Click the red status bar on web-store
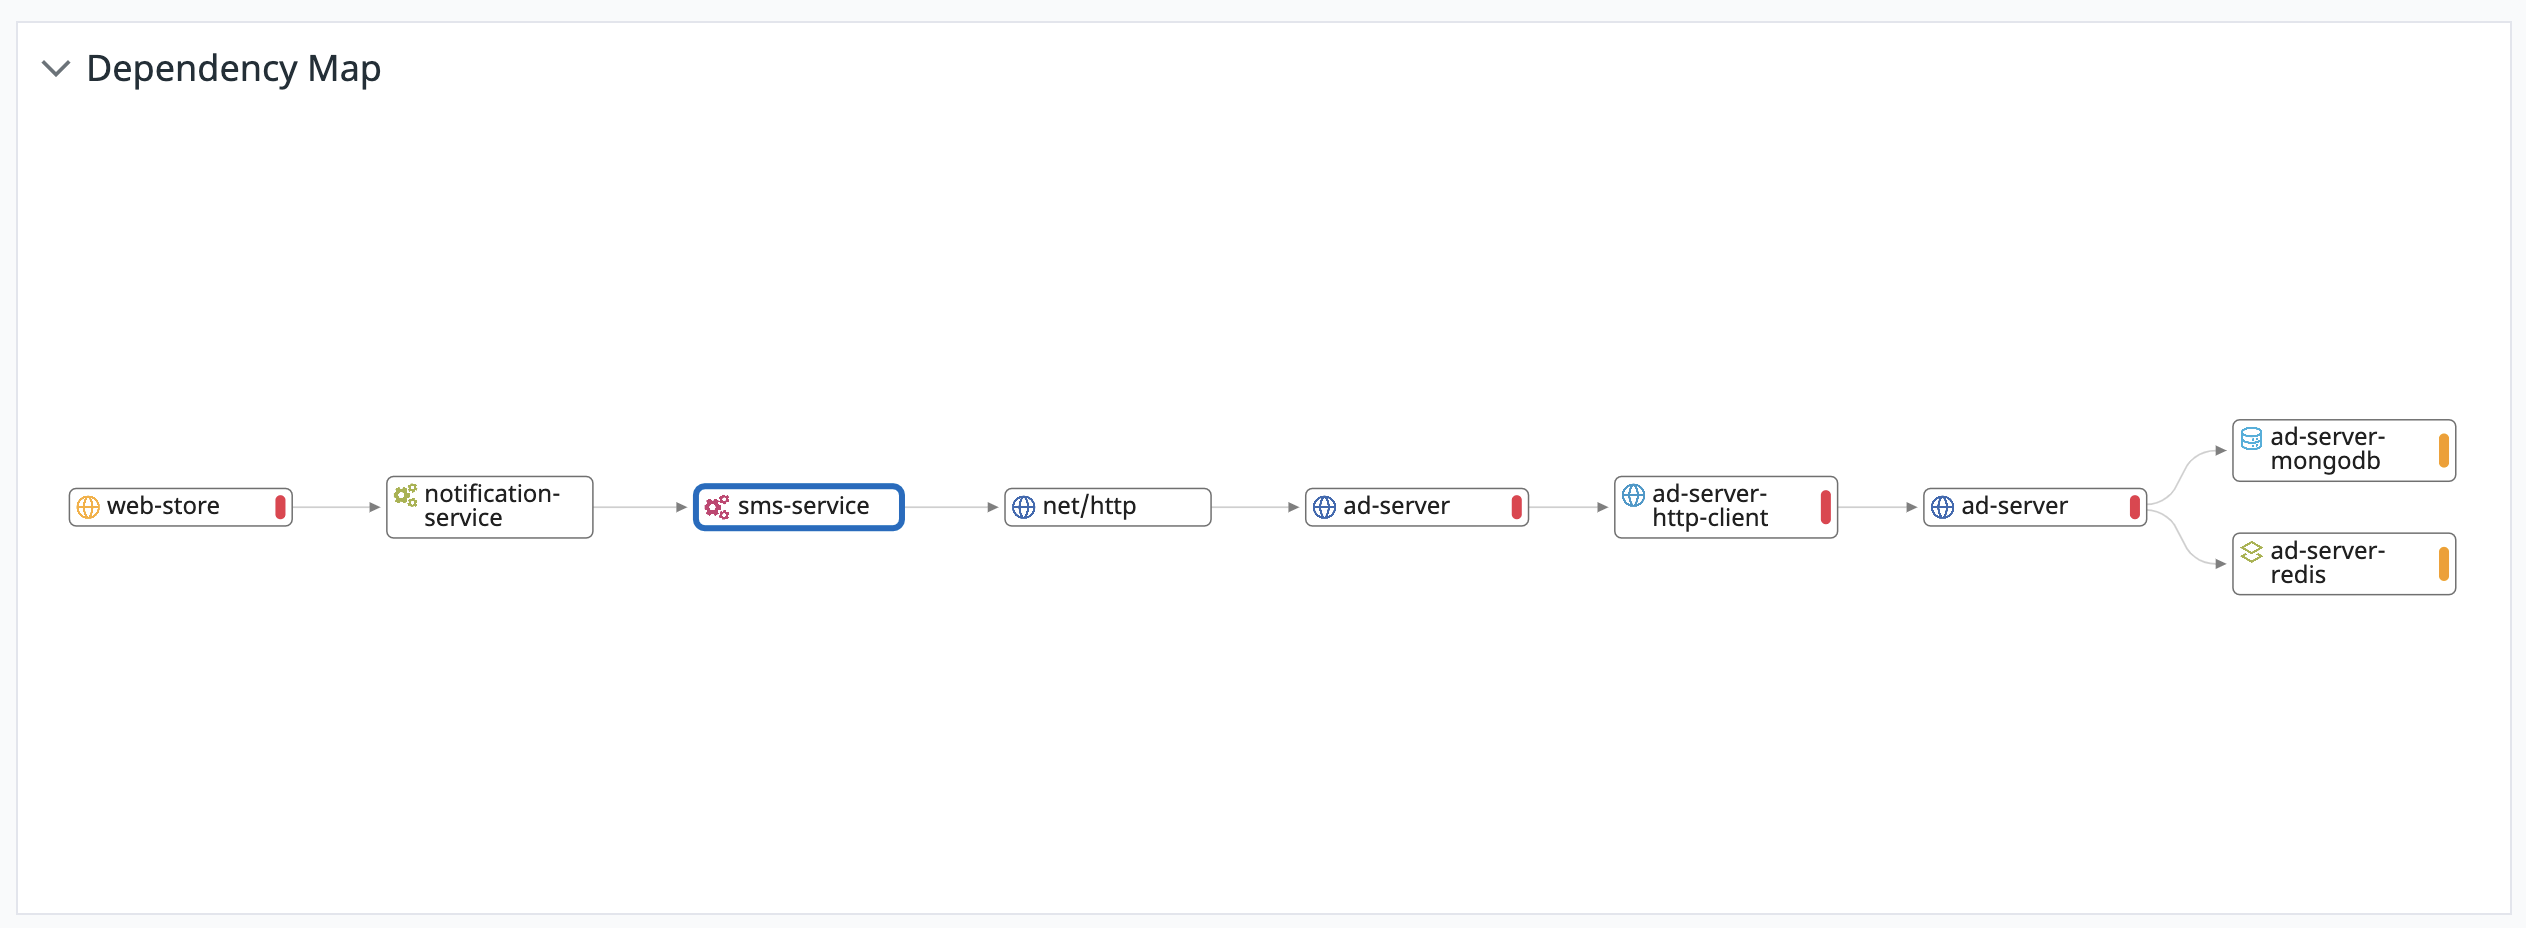2526x928 pixels. click(x=280, y=507)
